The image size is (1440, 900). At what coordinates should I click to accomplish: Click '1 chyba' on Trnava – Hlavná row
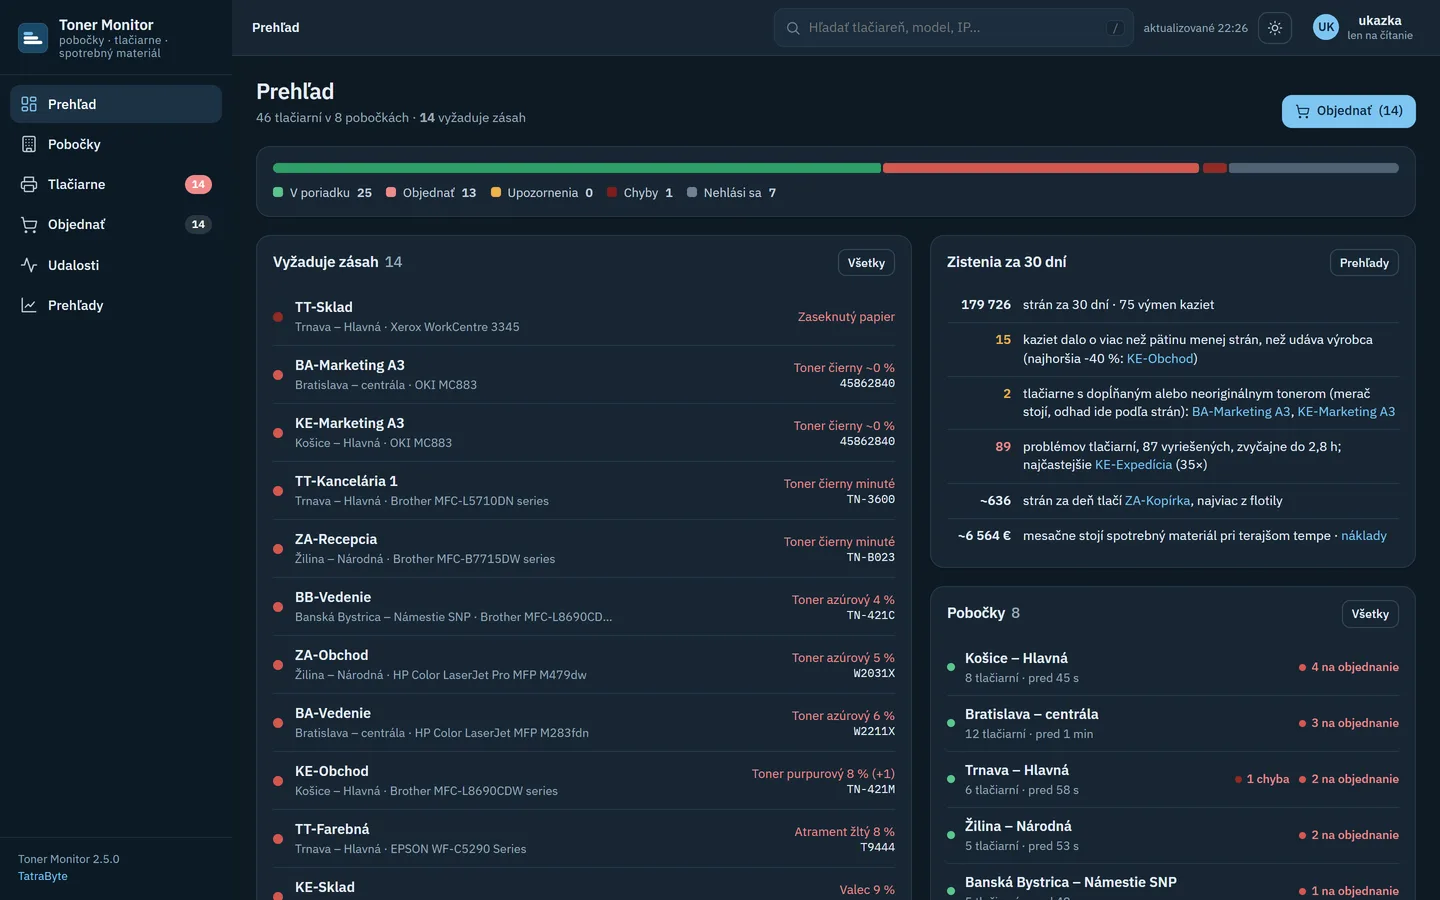pyautogui.click(x=1262, y=779)
